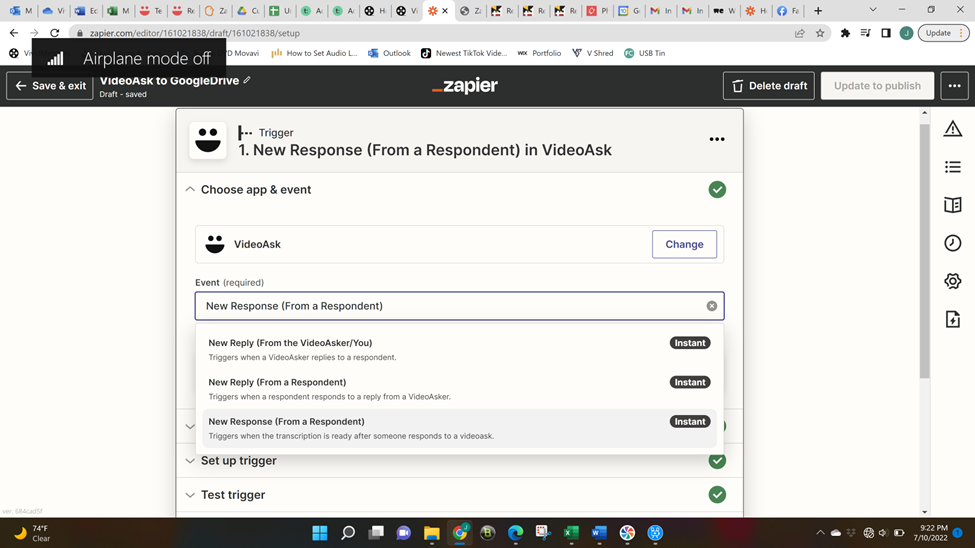Select New Response (From a Respondent) option
The width and height of the screenshot is (975, 548).
(x=459, y=429)
